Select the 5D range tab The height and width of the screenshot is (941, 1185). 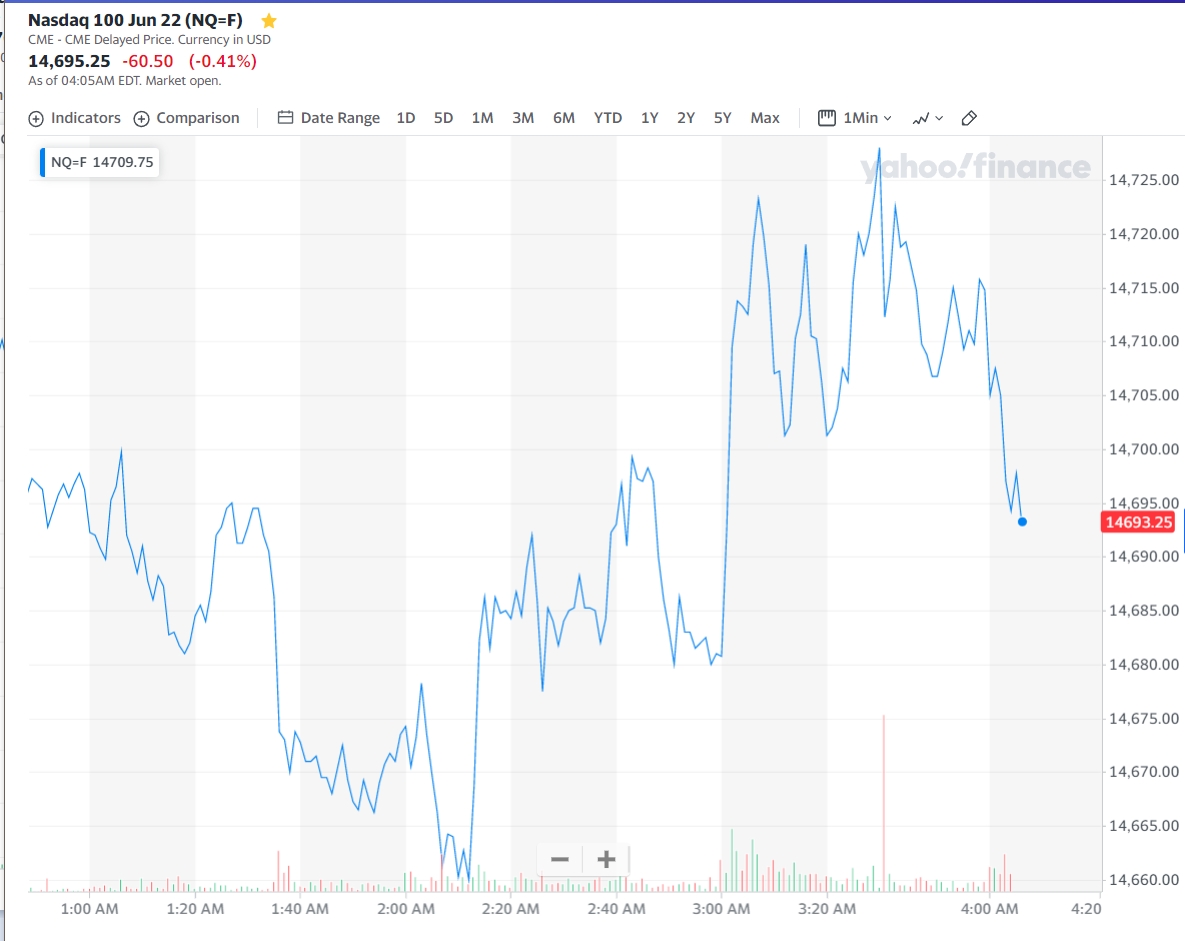(x=444, y=118)
